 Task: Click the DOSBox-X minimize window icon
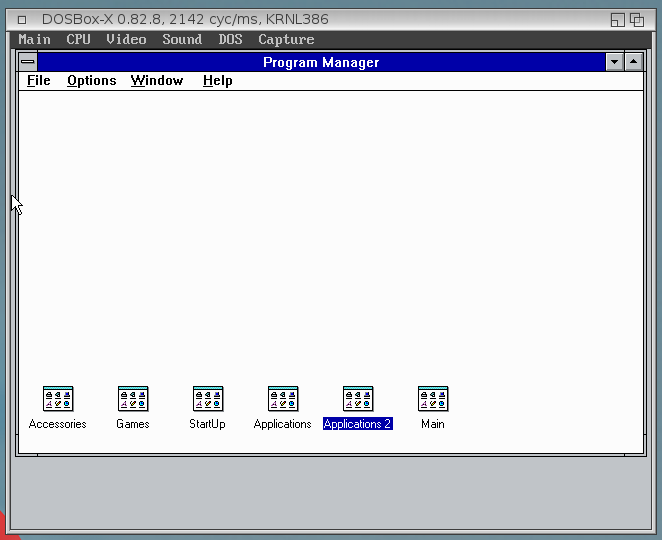tap(618, 20)
